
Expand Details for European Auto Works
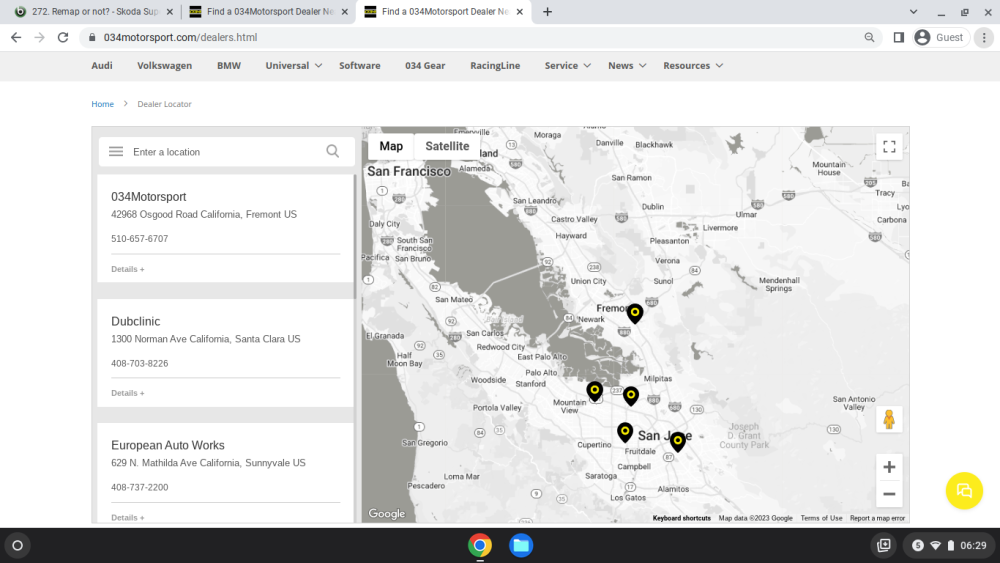(128, 517)
